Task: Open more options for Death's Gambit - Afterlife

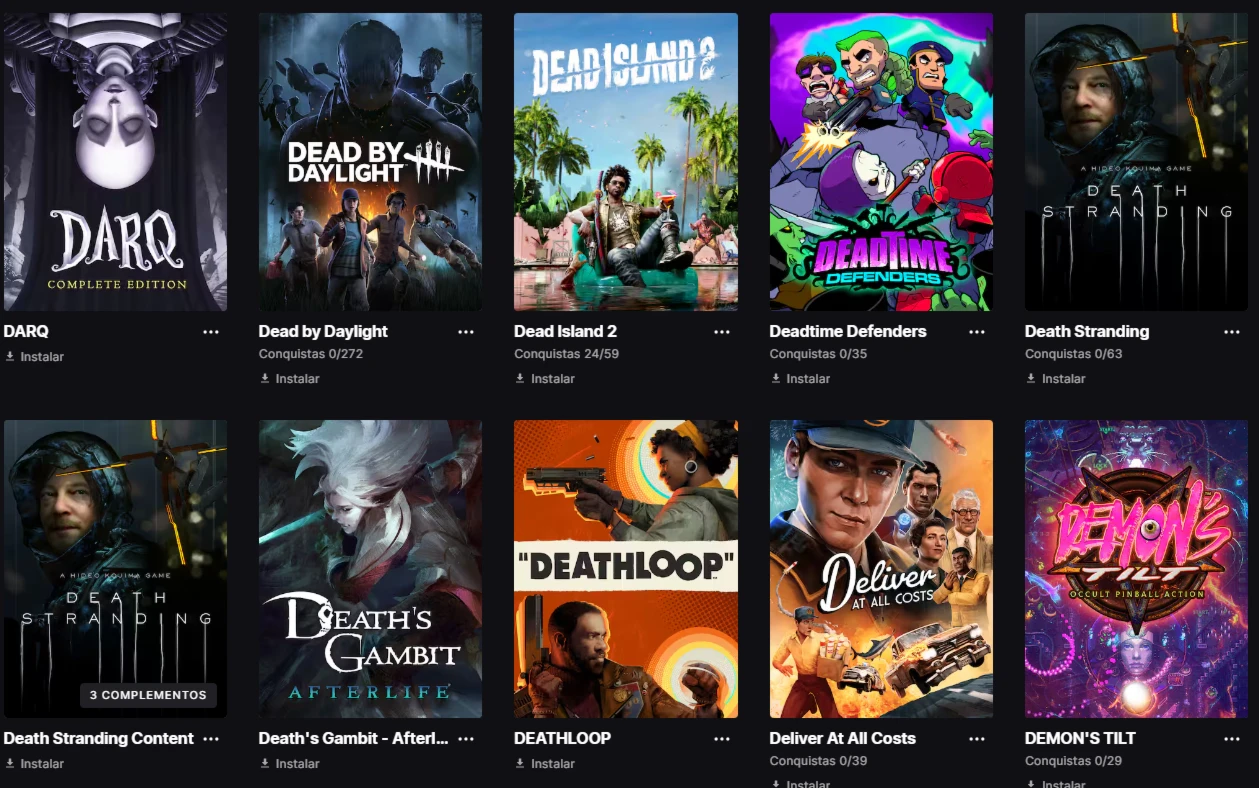Action: (466, 739)
